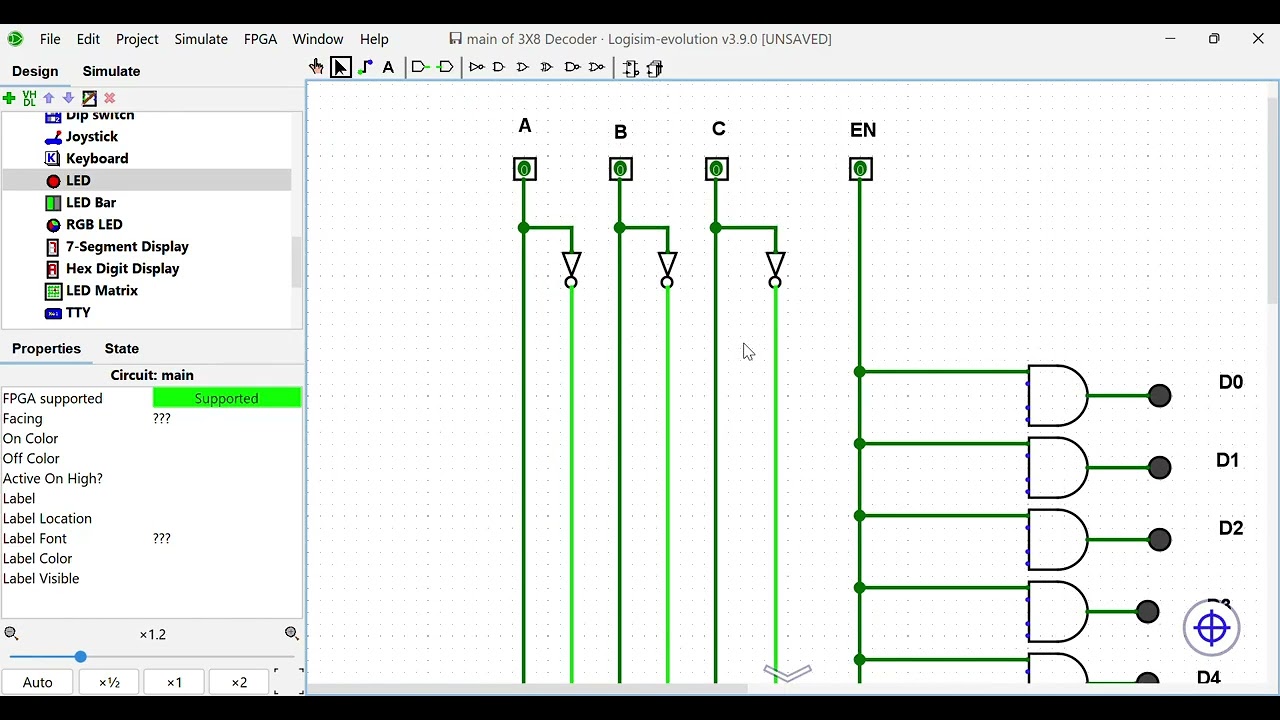Choose the XOR gate toolbar icon
Viewport: 1280px width, 720px height.
pyautogui.click(x=547, y=67)
